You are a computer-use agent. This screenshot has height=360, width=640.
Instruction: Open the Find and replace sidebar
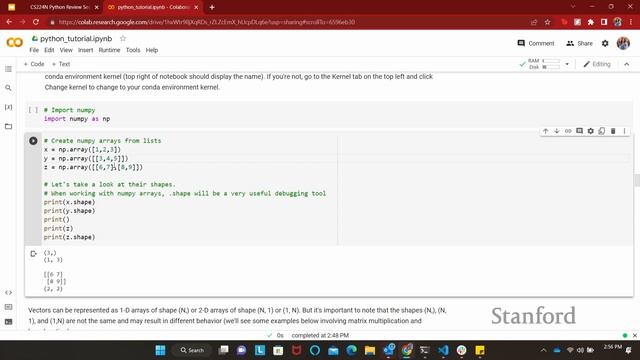pos(8,88)
